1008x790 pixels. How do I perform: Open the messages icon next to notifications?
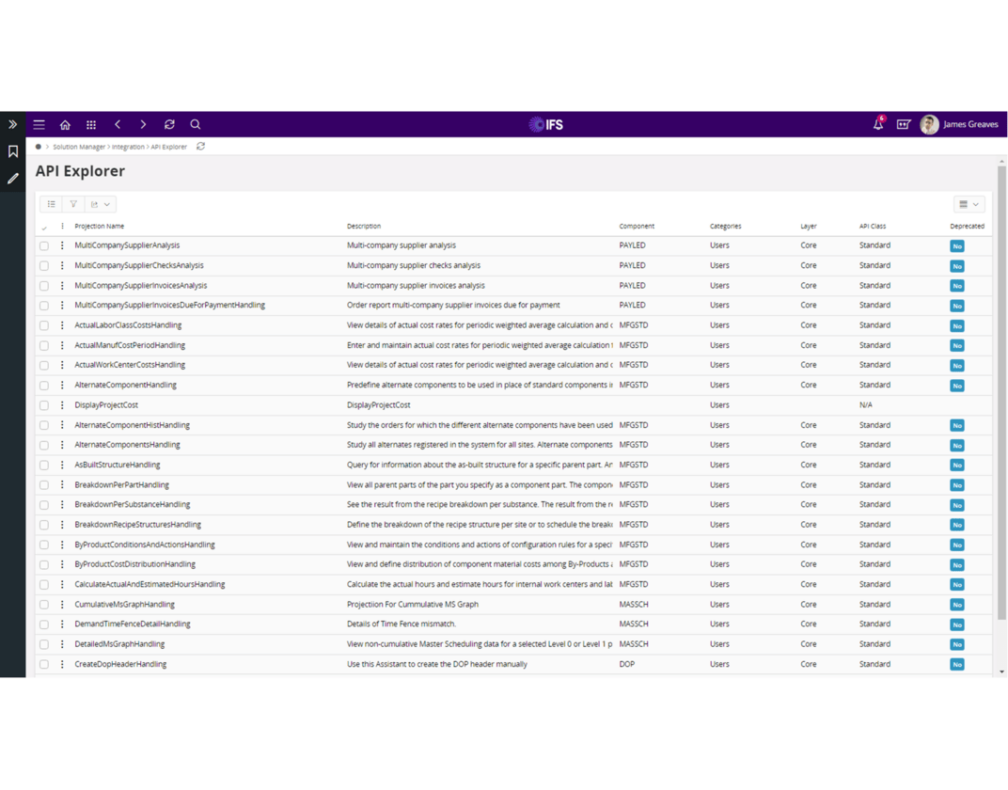(903, 124)
